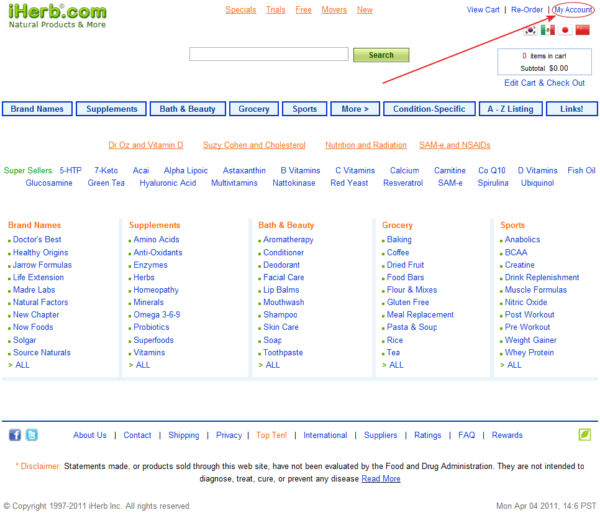Open Nutrition and Radiation link
Screen dimensions: 600x515
[x=366, y=145]
